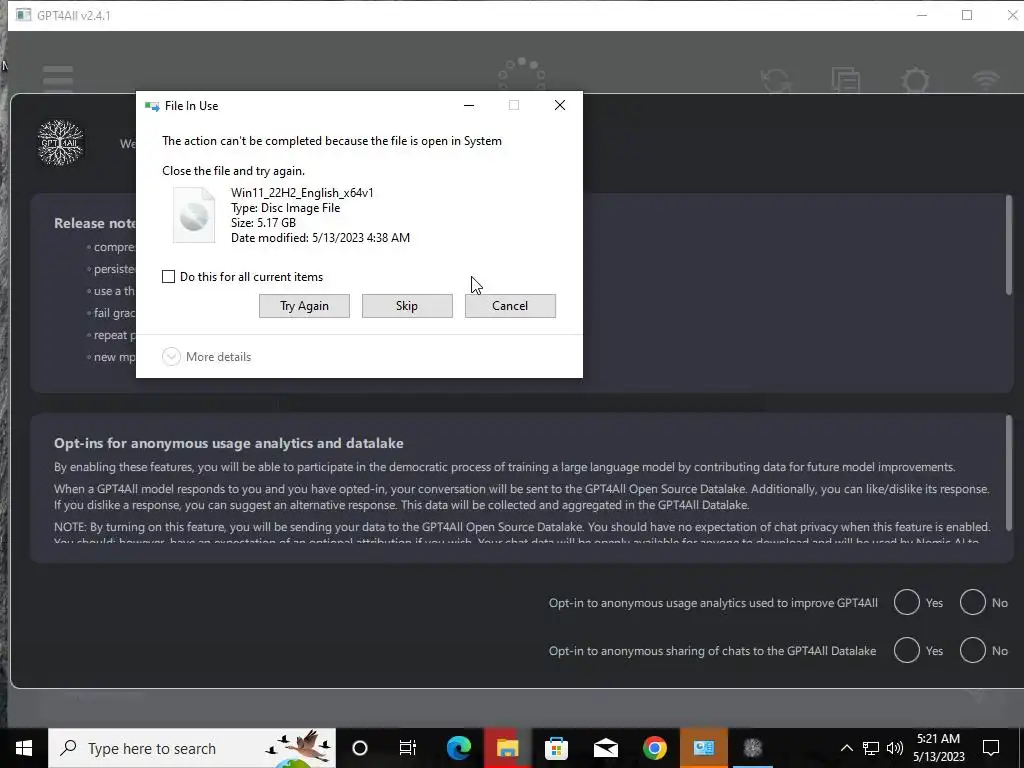1024x768 pixels.
Task: Click the 'Date modified: 5/13/2023 4:38 AM' text
Action: (x=321, y=238)
